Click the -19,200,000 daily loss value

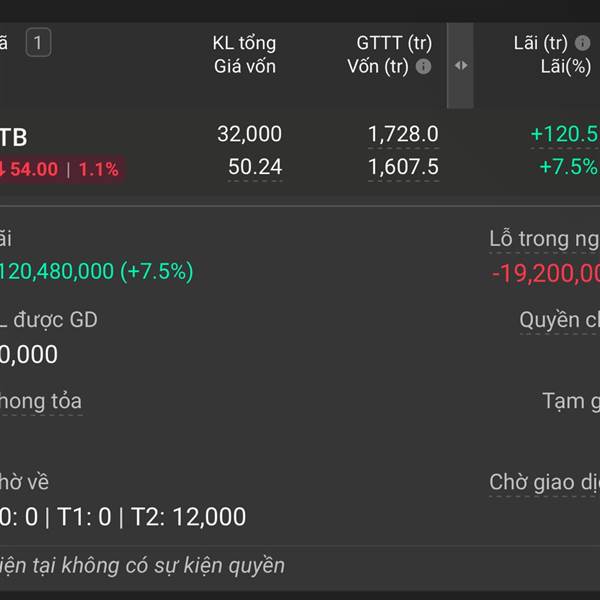click(546, 274)
